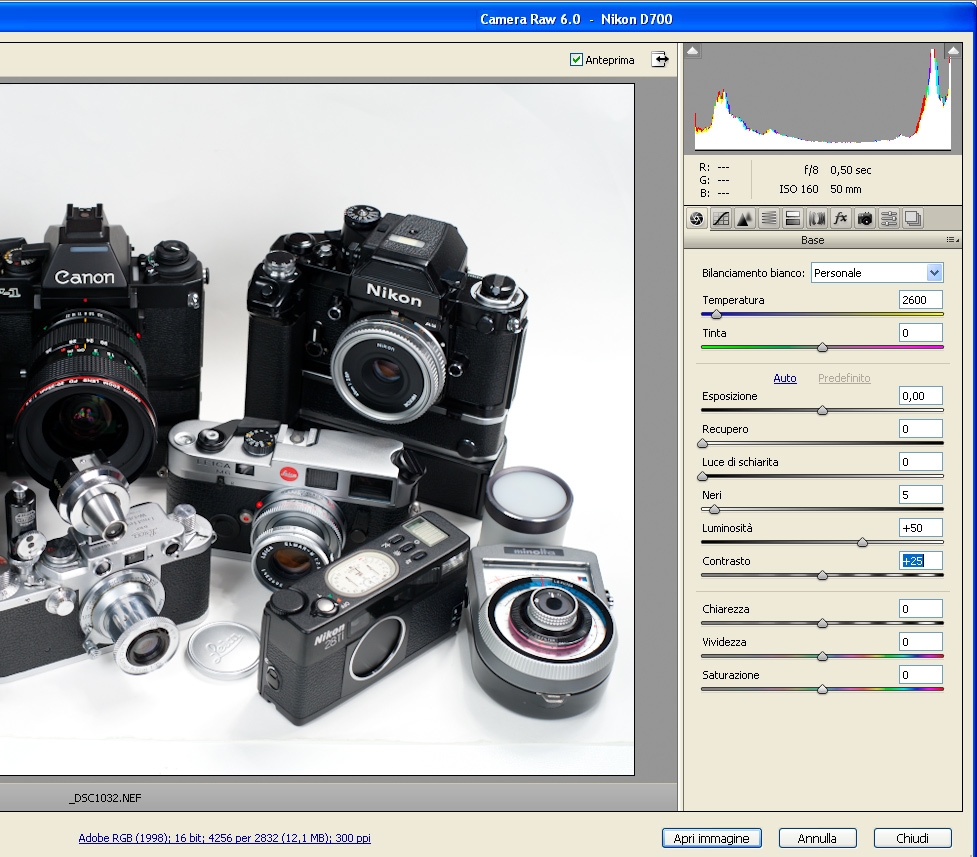This screenshot has width=977, height=857.
Task: Click the Saturazione value field
Action: click(921, 675)
